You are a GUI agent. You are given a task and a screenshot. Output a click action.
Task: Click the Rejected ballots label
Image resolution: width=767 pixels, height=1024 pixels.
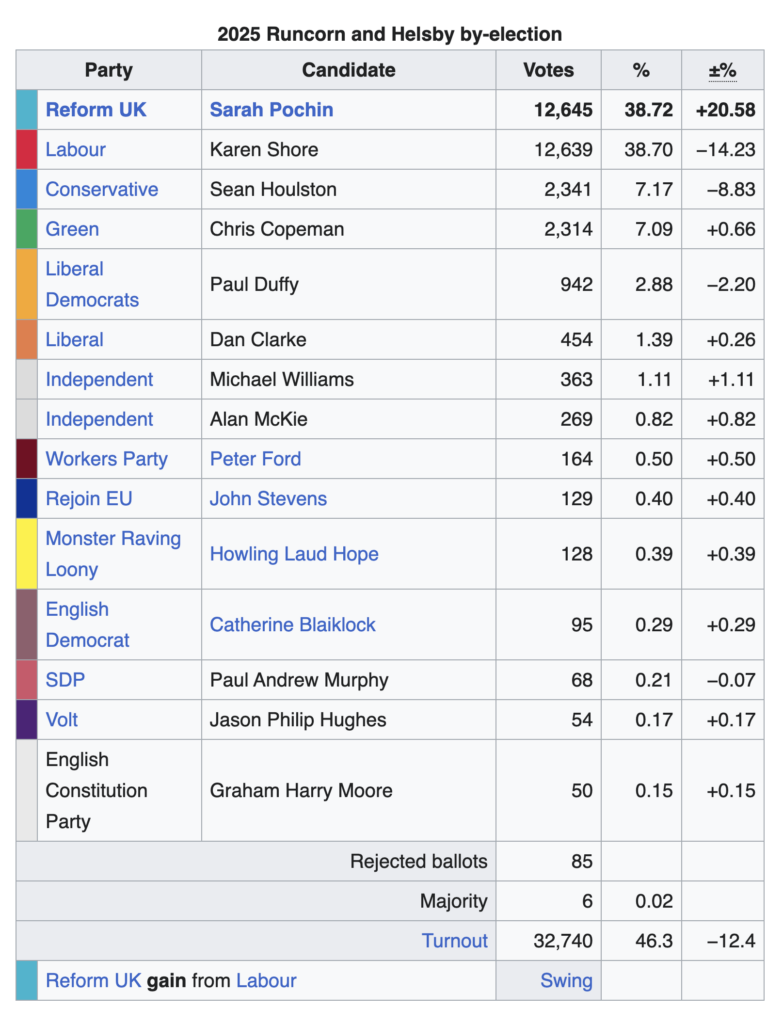[419, 861]
